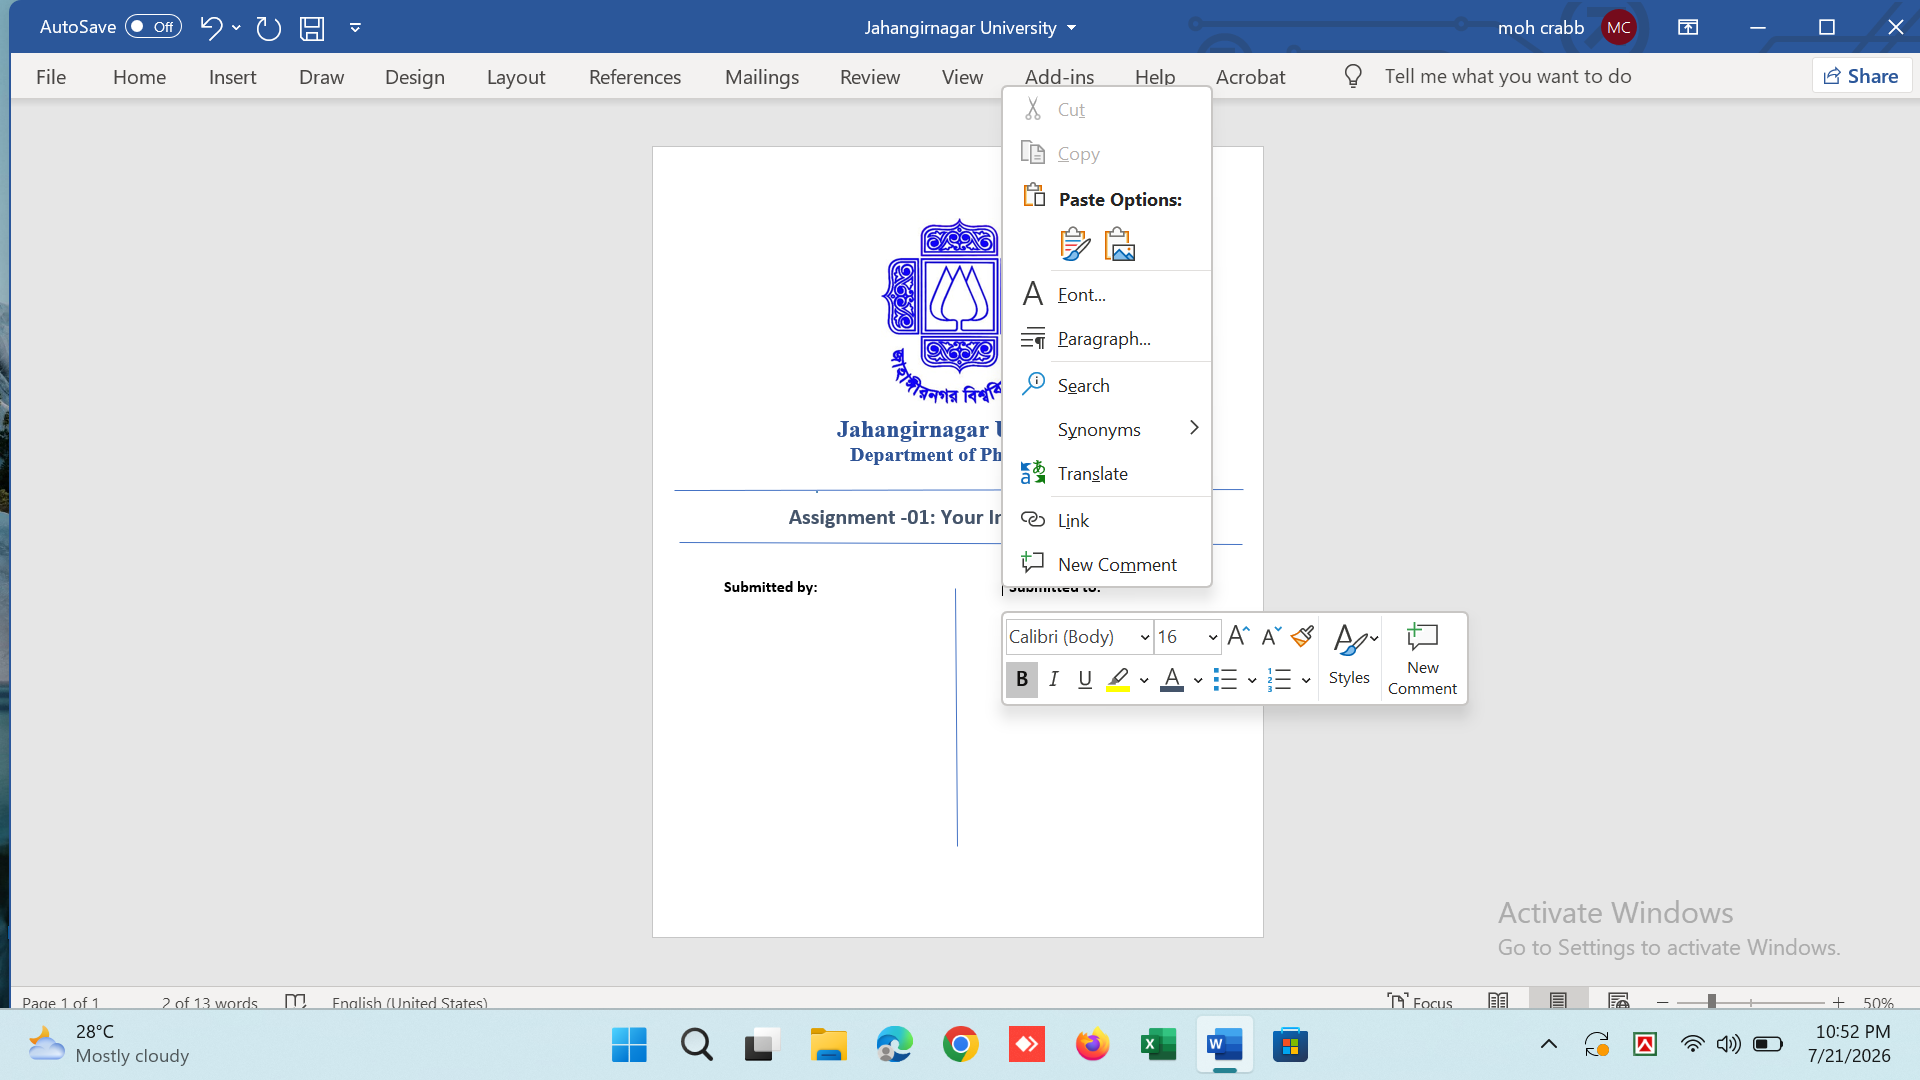
Task: Click the English (United States) language indicator
Action: 410,1002
